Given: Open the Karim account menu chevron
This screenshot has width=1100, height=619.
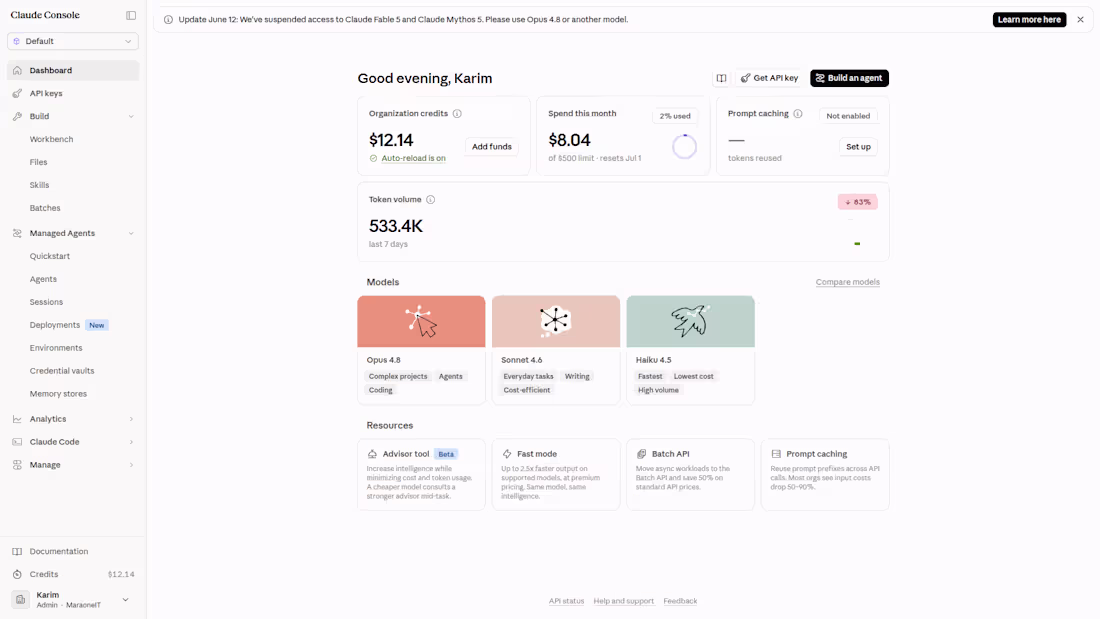Looking at the screenshot, I should coord(126,600).
